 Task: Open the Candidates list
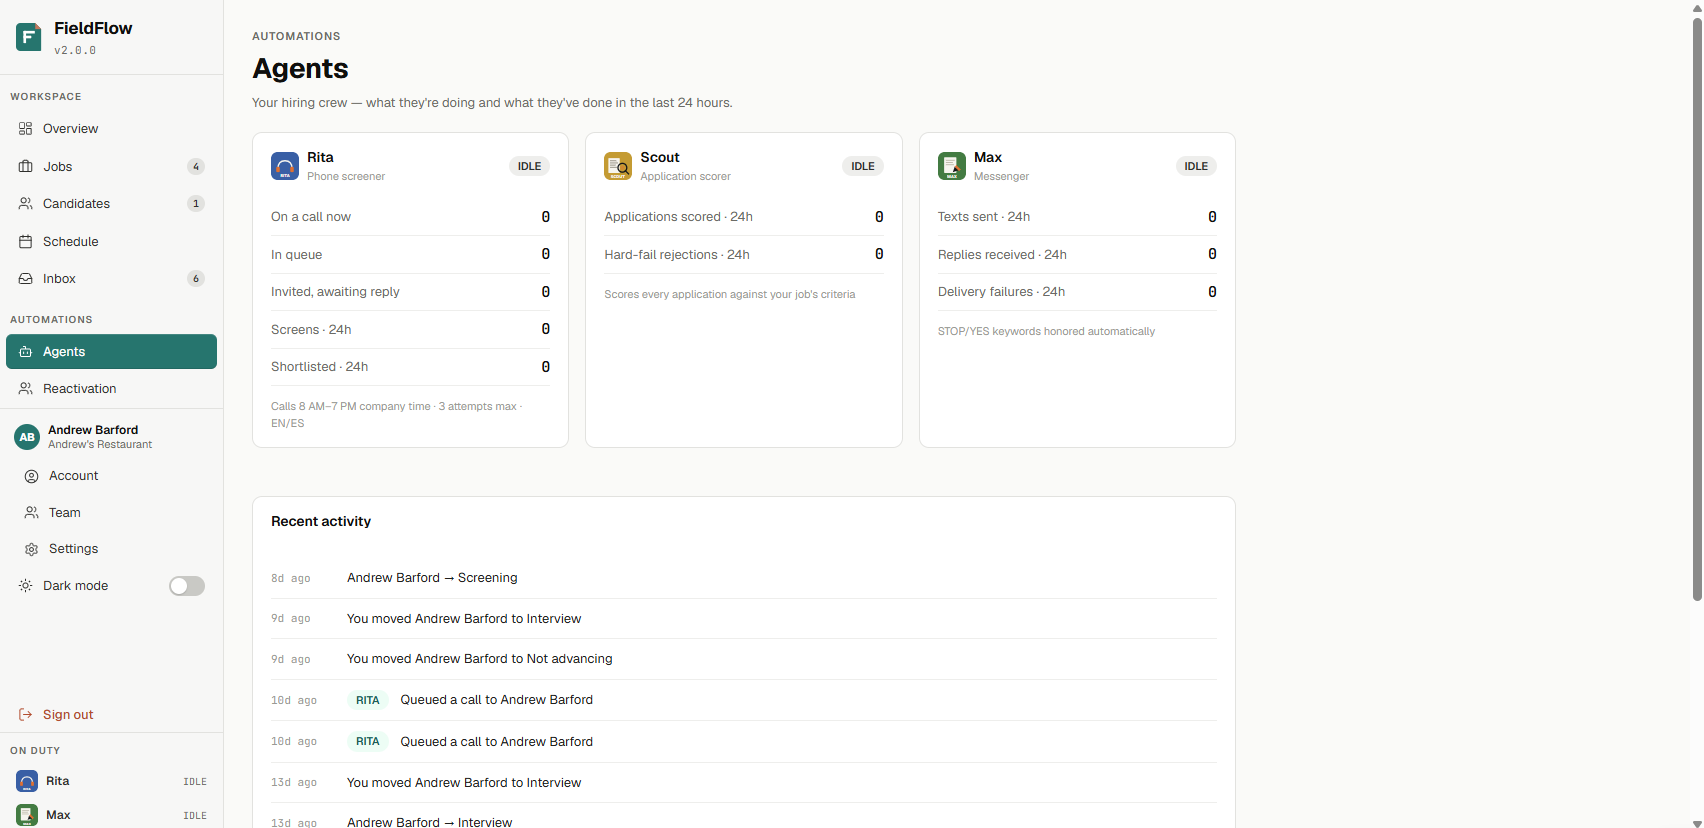[111, 204]
